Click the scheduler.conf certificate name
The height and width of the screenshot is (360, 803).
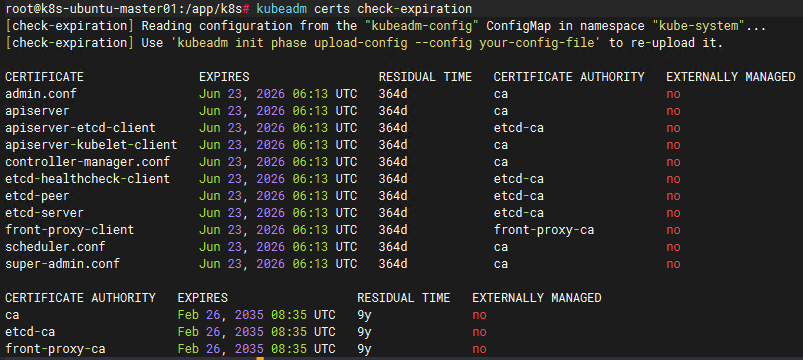[x=55, y=247]
